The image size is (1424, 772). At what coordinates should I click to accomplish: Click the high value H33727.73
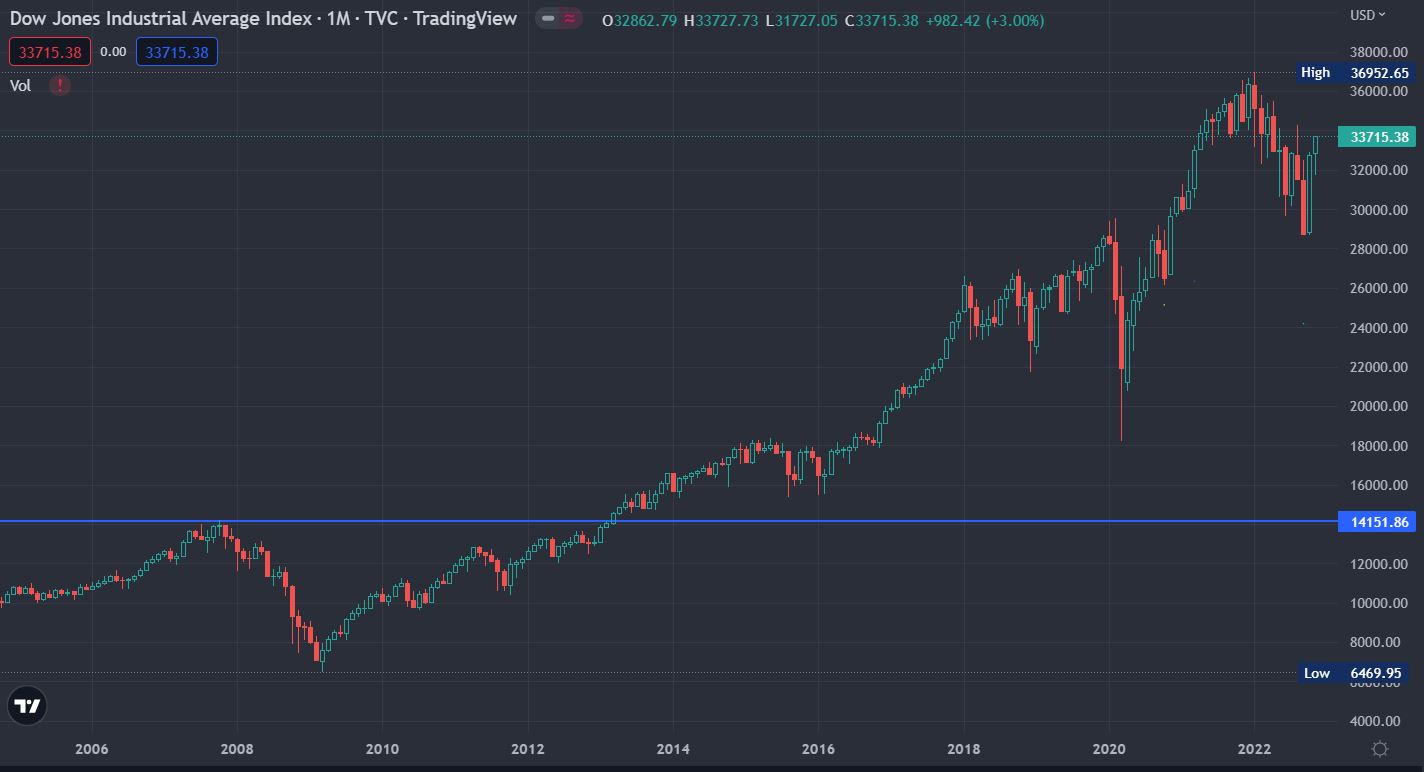(722, 20)
